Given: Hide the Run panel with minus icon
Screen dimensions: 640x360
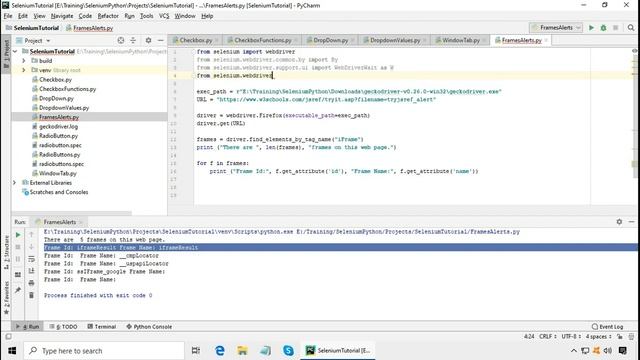Looking at the screenshot, I should click(631, 222).
